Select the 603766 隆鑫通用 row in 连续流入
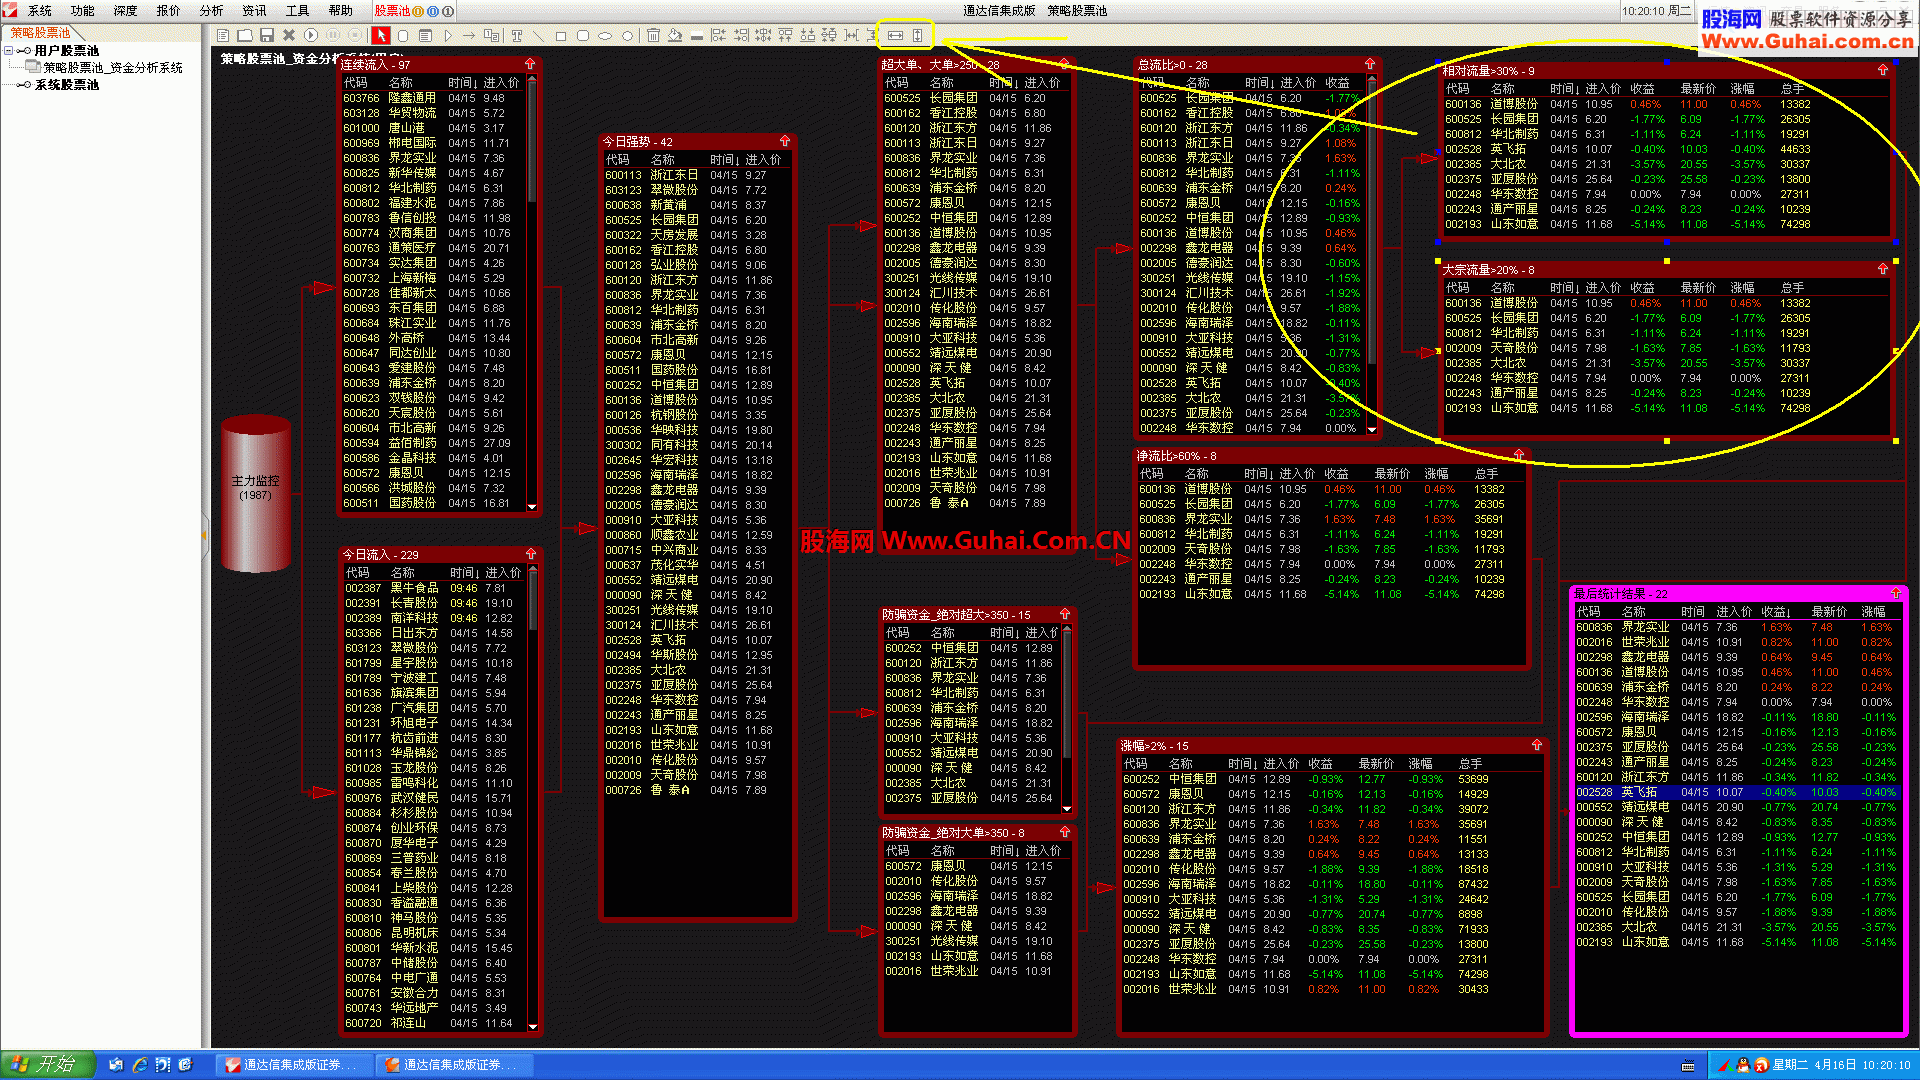The image size is (1920, 1080). coord(432,98)
